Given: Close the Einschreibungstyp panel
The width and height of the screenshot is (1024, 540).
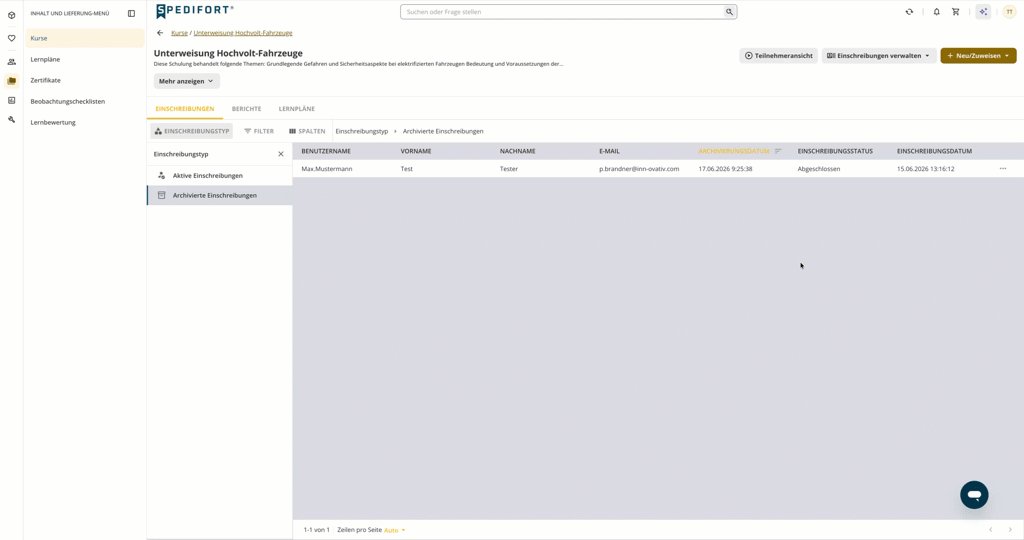Looking at the screenshot, I should tap(281, 154).
